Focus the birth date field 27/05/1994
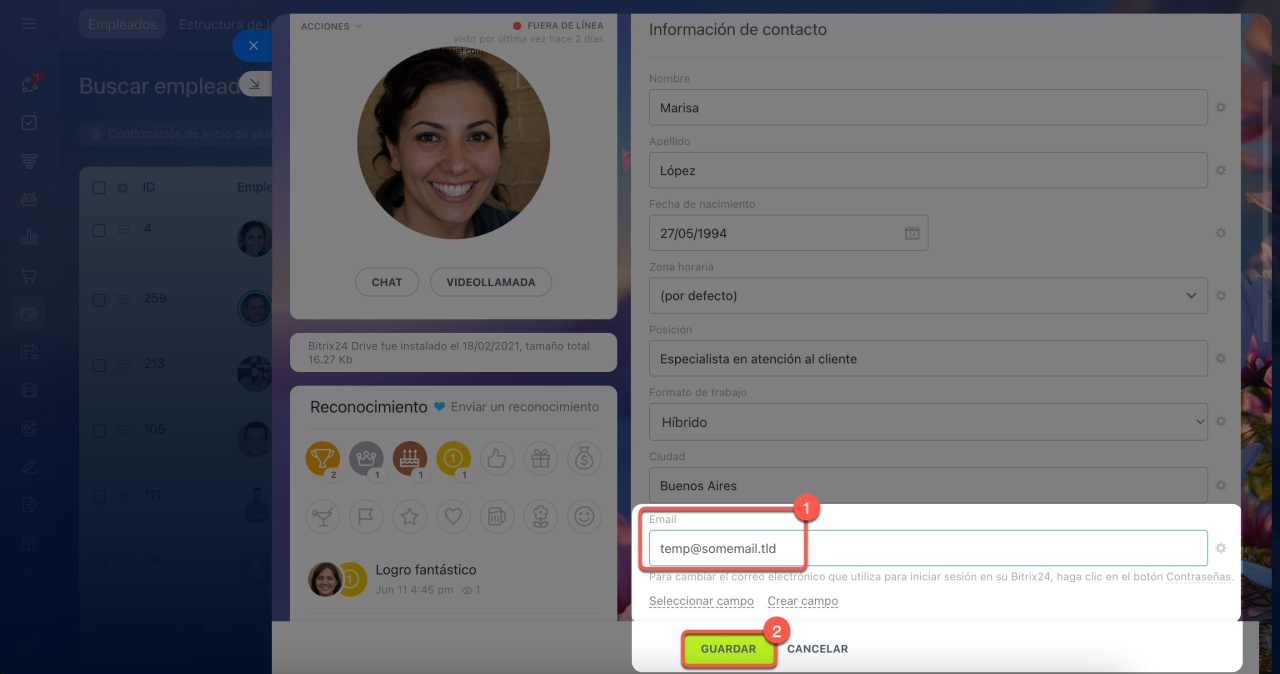 coord(788,233)
